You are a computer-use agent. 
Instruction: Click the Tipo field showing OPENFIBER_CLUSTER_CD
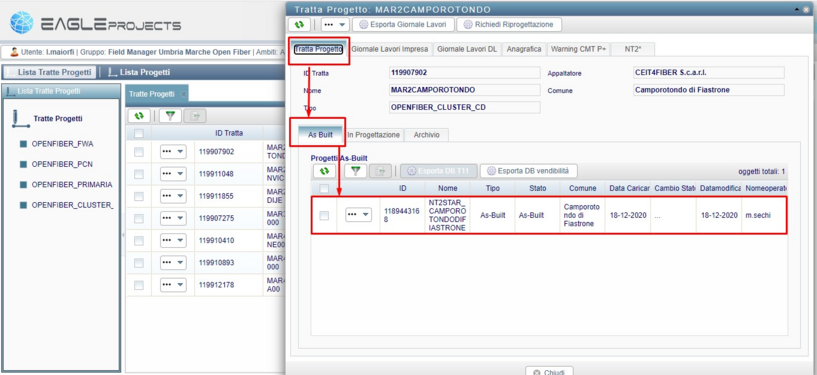coord(464,107)
